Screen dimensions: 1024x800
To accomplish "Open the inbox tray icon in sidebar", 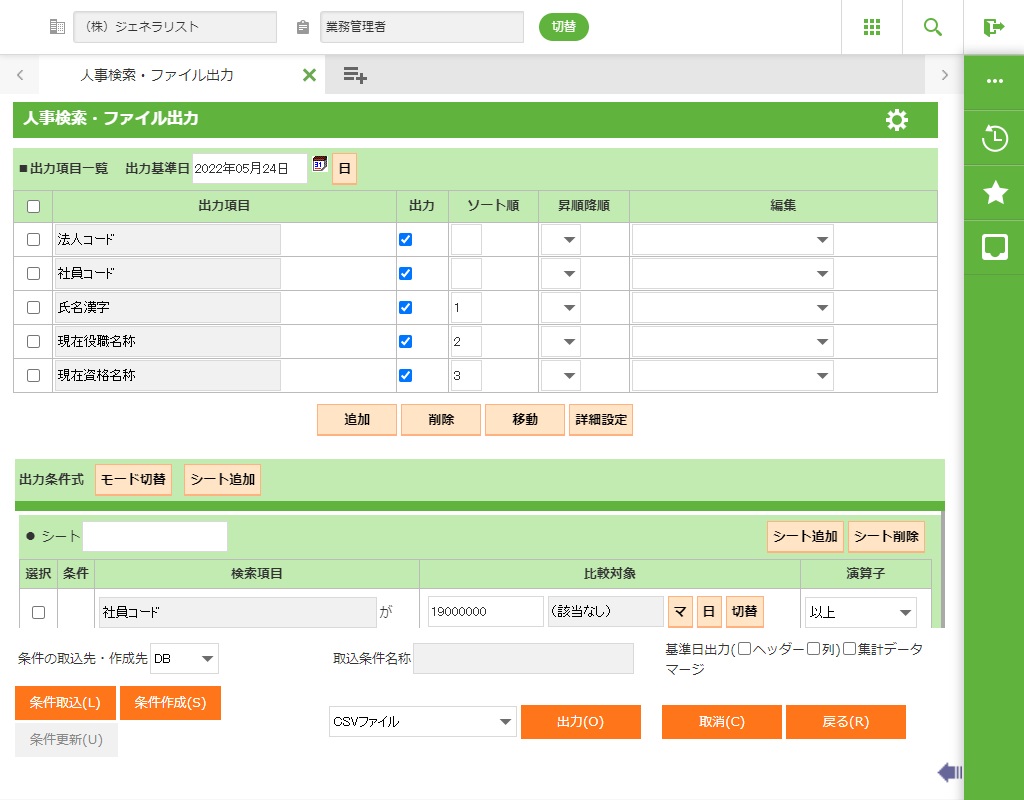I will (x=994, y=247).
